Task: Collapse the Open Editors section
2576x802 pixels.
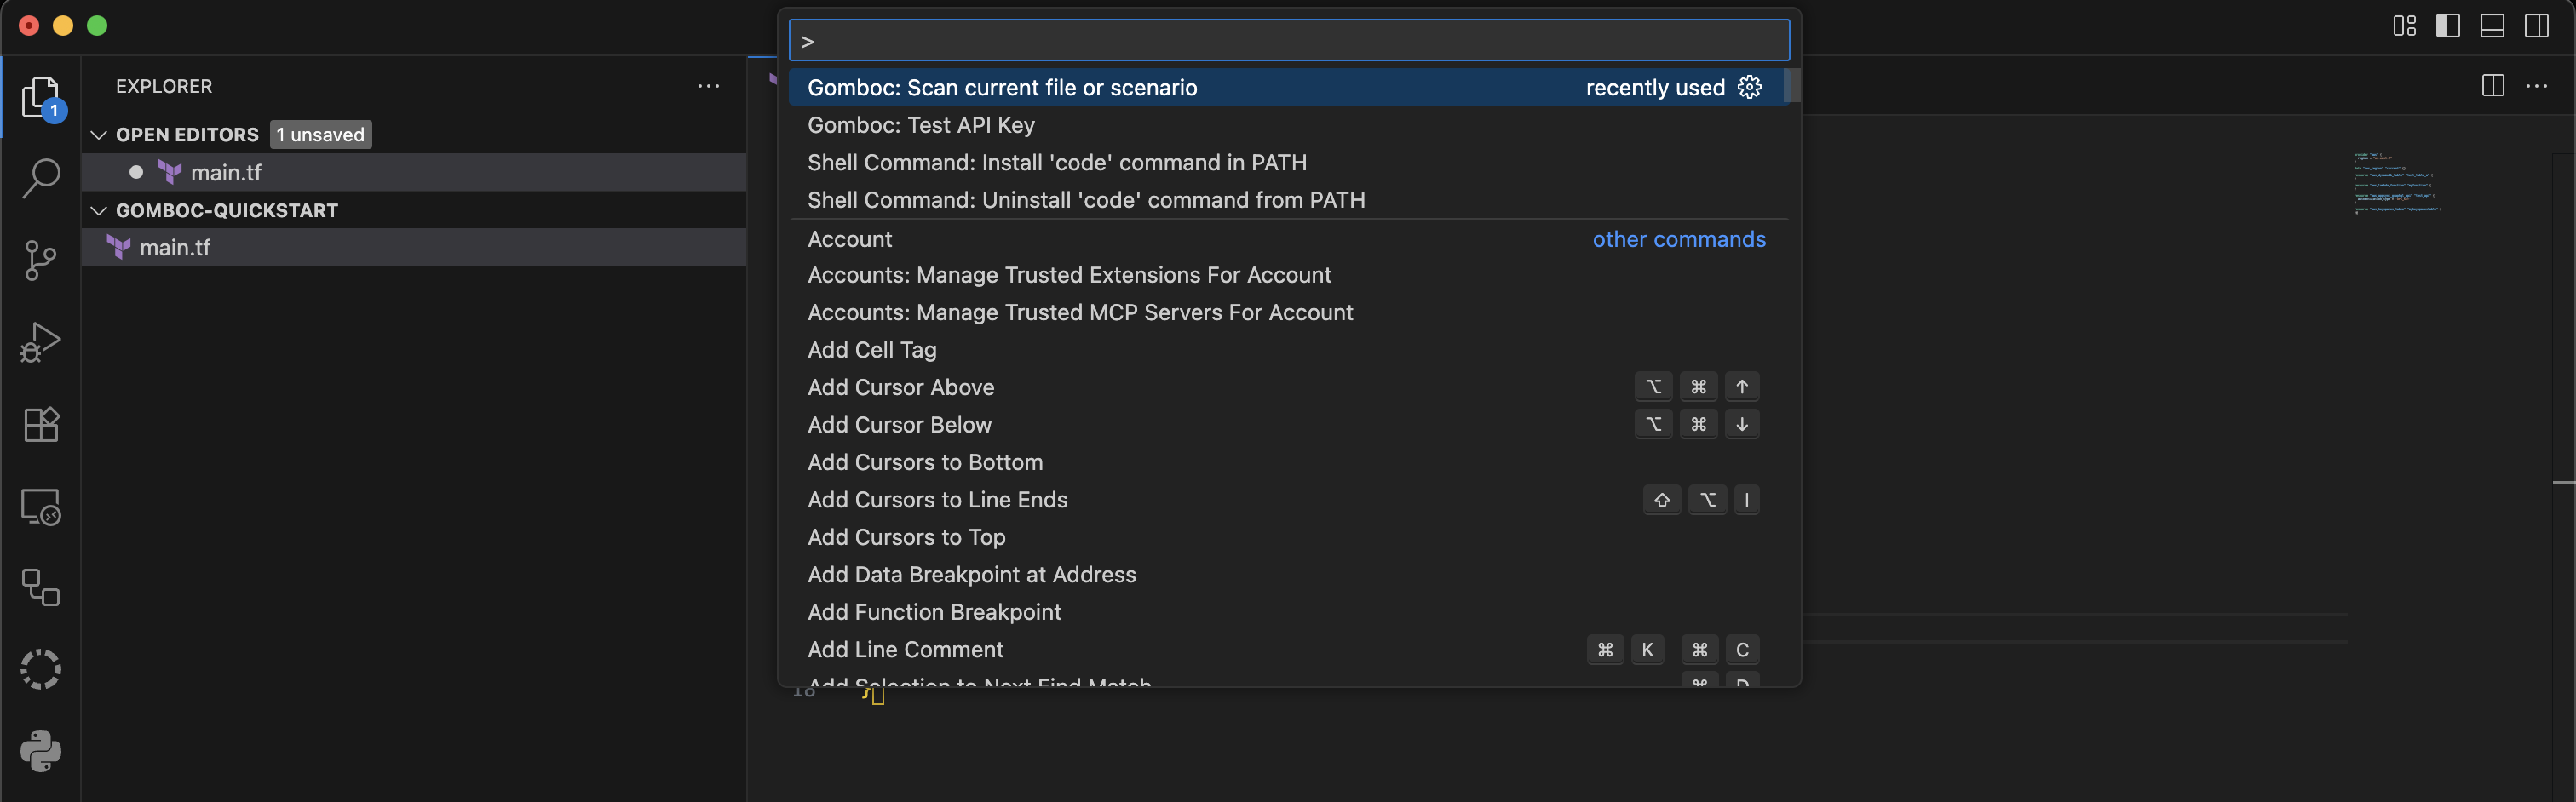Action: click(x=99, y=135)
